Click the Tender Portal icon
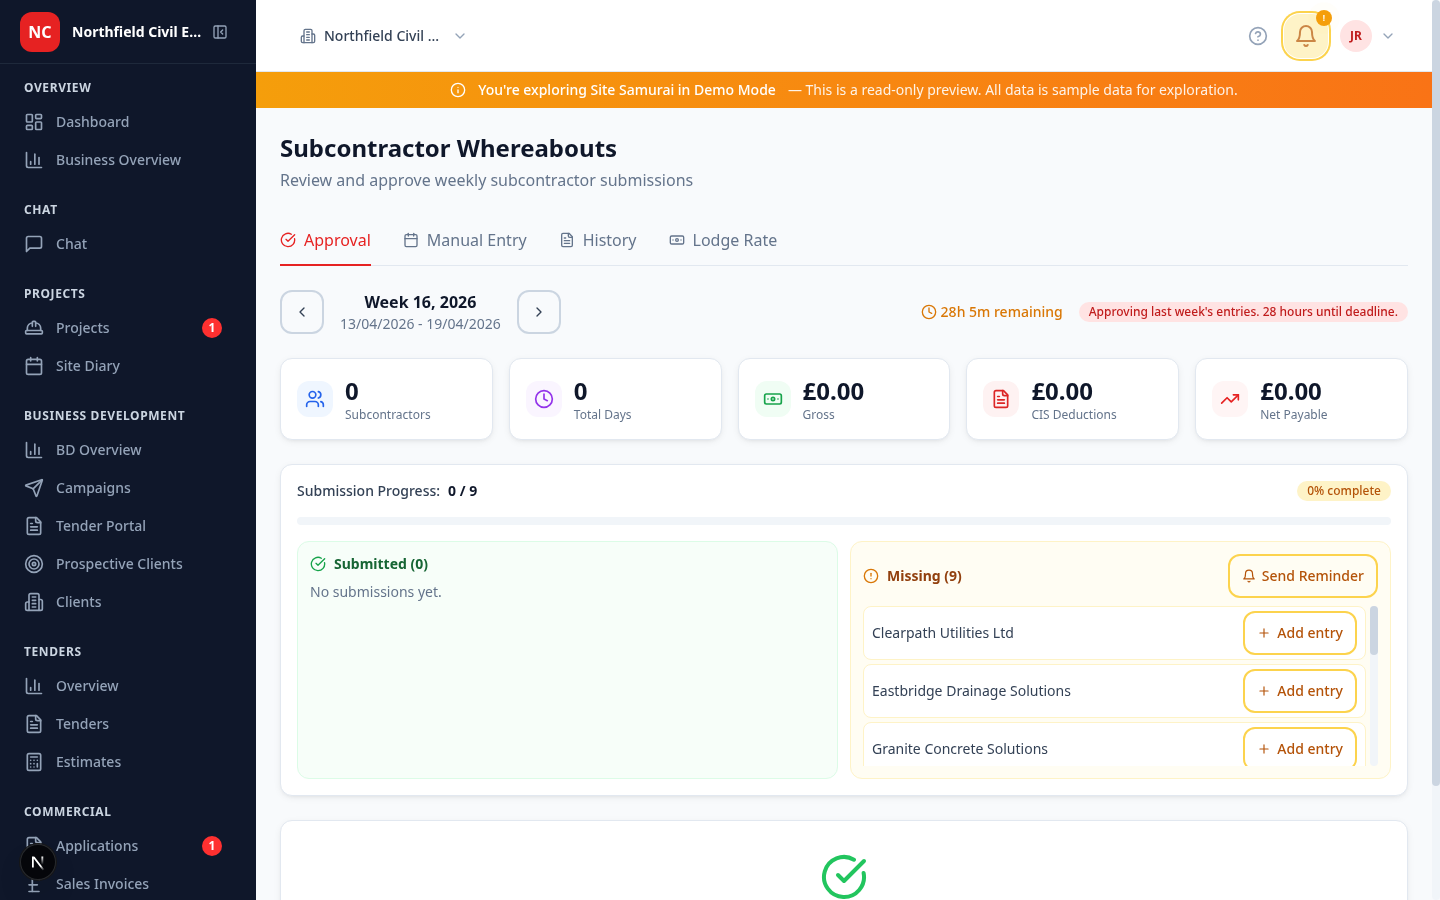 (33, 525)
